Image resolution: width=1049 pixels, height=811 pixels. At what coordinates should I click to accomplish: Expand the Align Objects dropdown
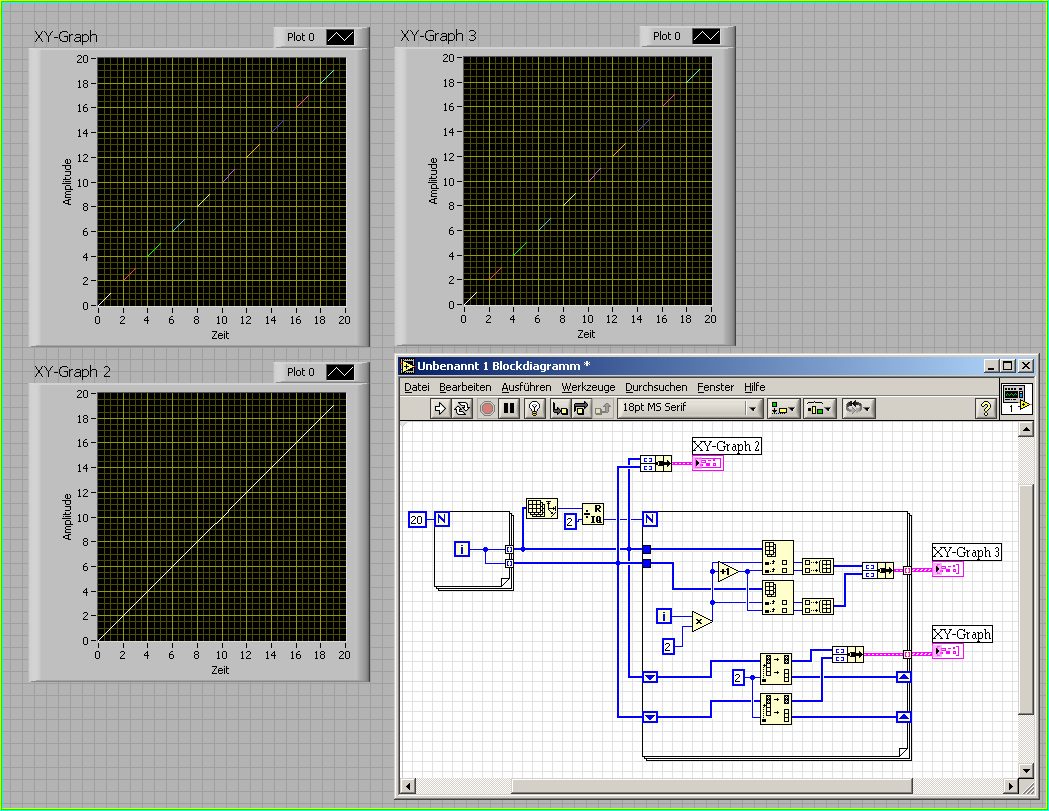pos(781,408)
